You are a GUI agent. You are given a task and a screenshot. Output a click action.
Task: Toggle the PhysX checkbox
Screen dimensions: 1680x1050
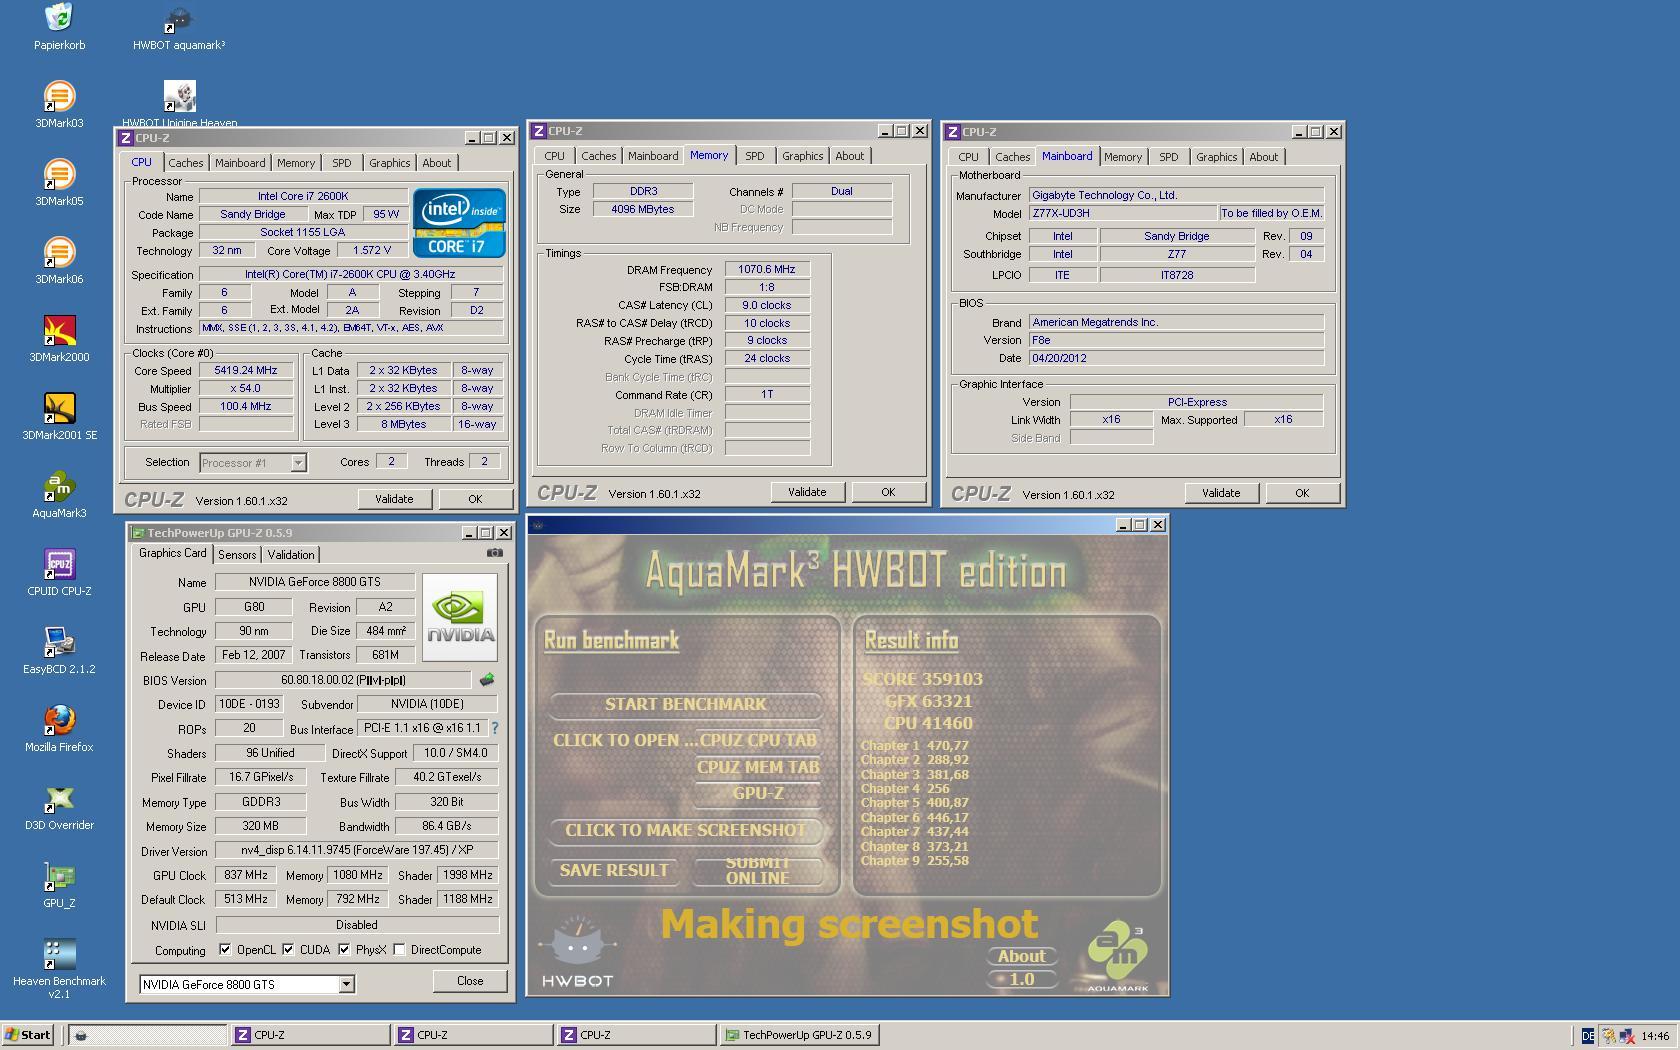click(x=344, y=949)
